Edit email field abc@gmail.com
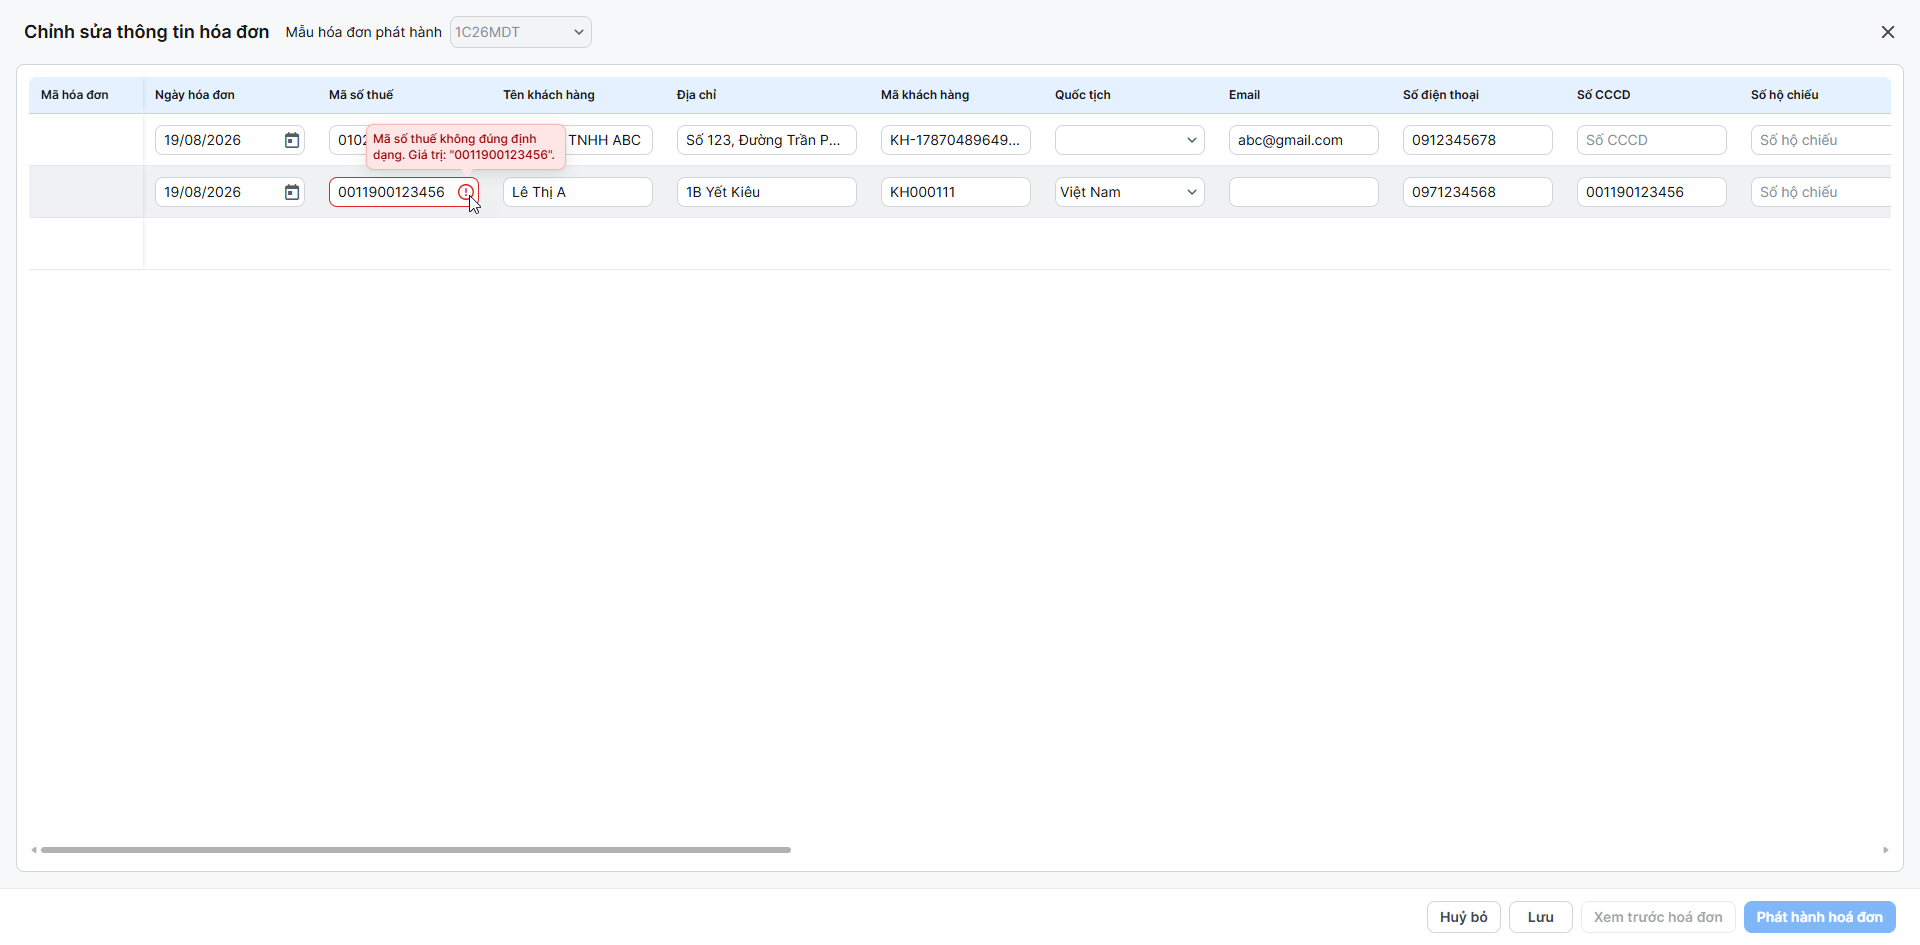Screen dimensions: 1920x945 pos(1304,140)
